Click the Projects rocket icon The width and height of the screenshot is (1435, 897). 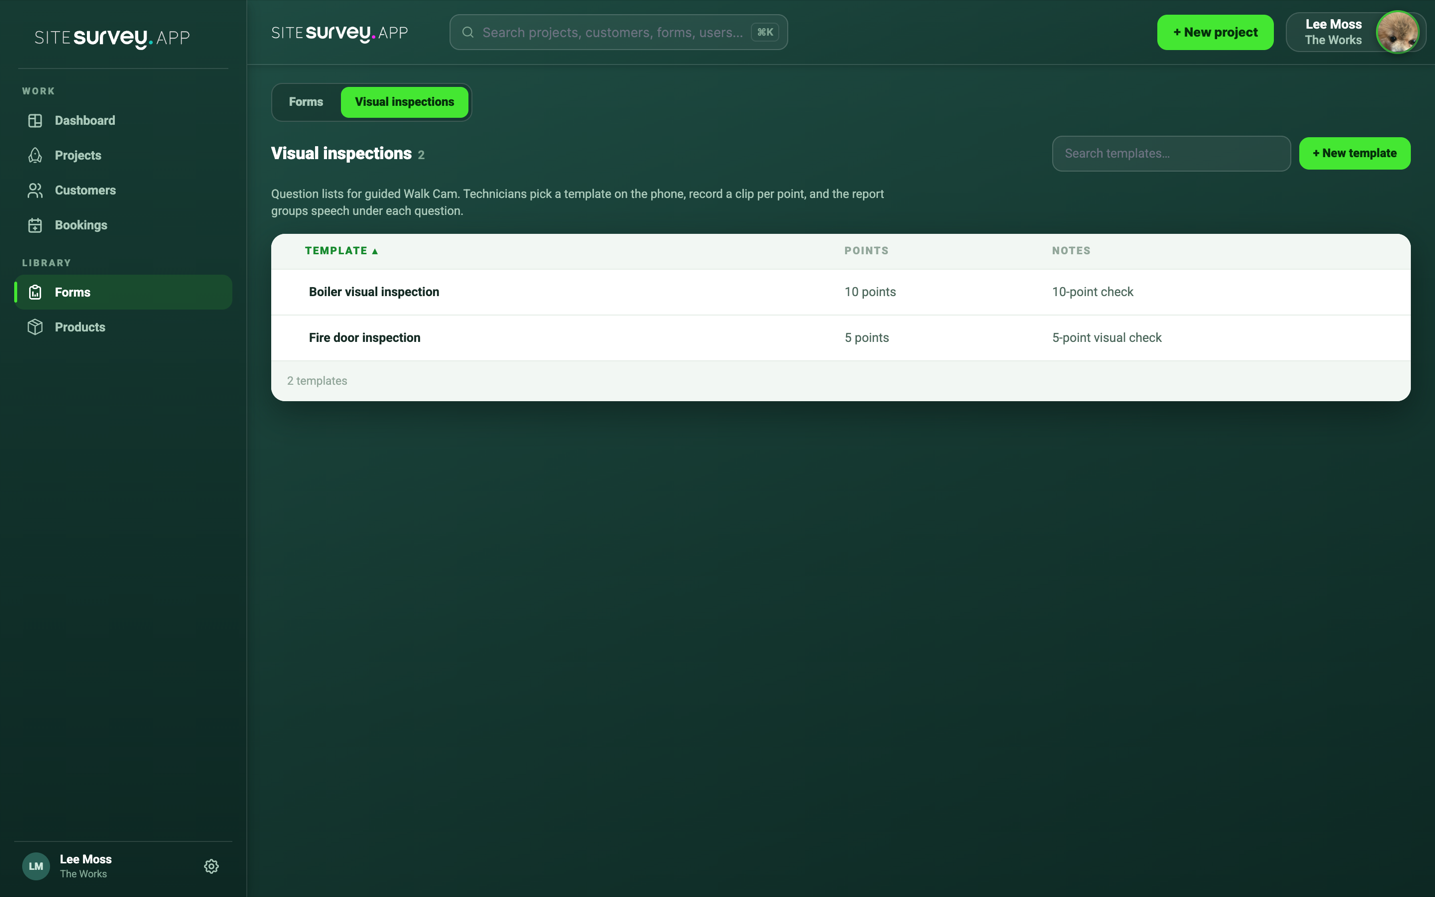click(35, 156)
